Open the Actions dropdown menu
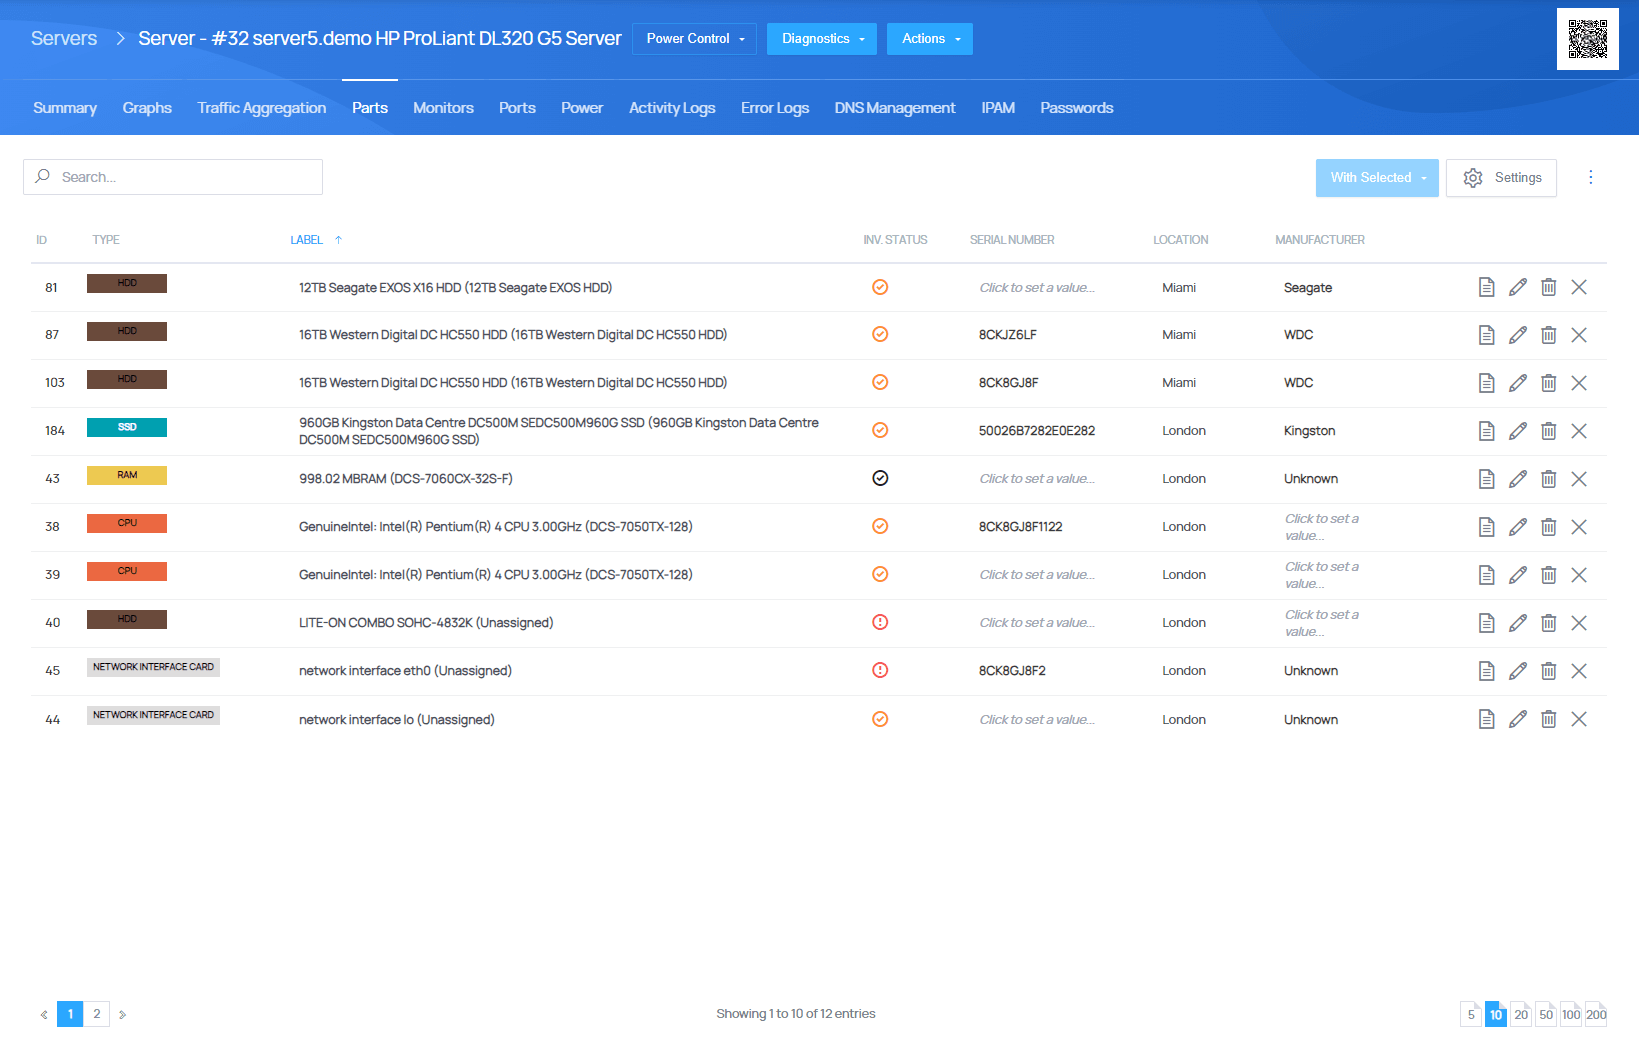Viewport: 1639px width, 1043px height. pyautogui.click(x=930, y=39)
